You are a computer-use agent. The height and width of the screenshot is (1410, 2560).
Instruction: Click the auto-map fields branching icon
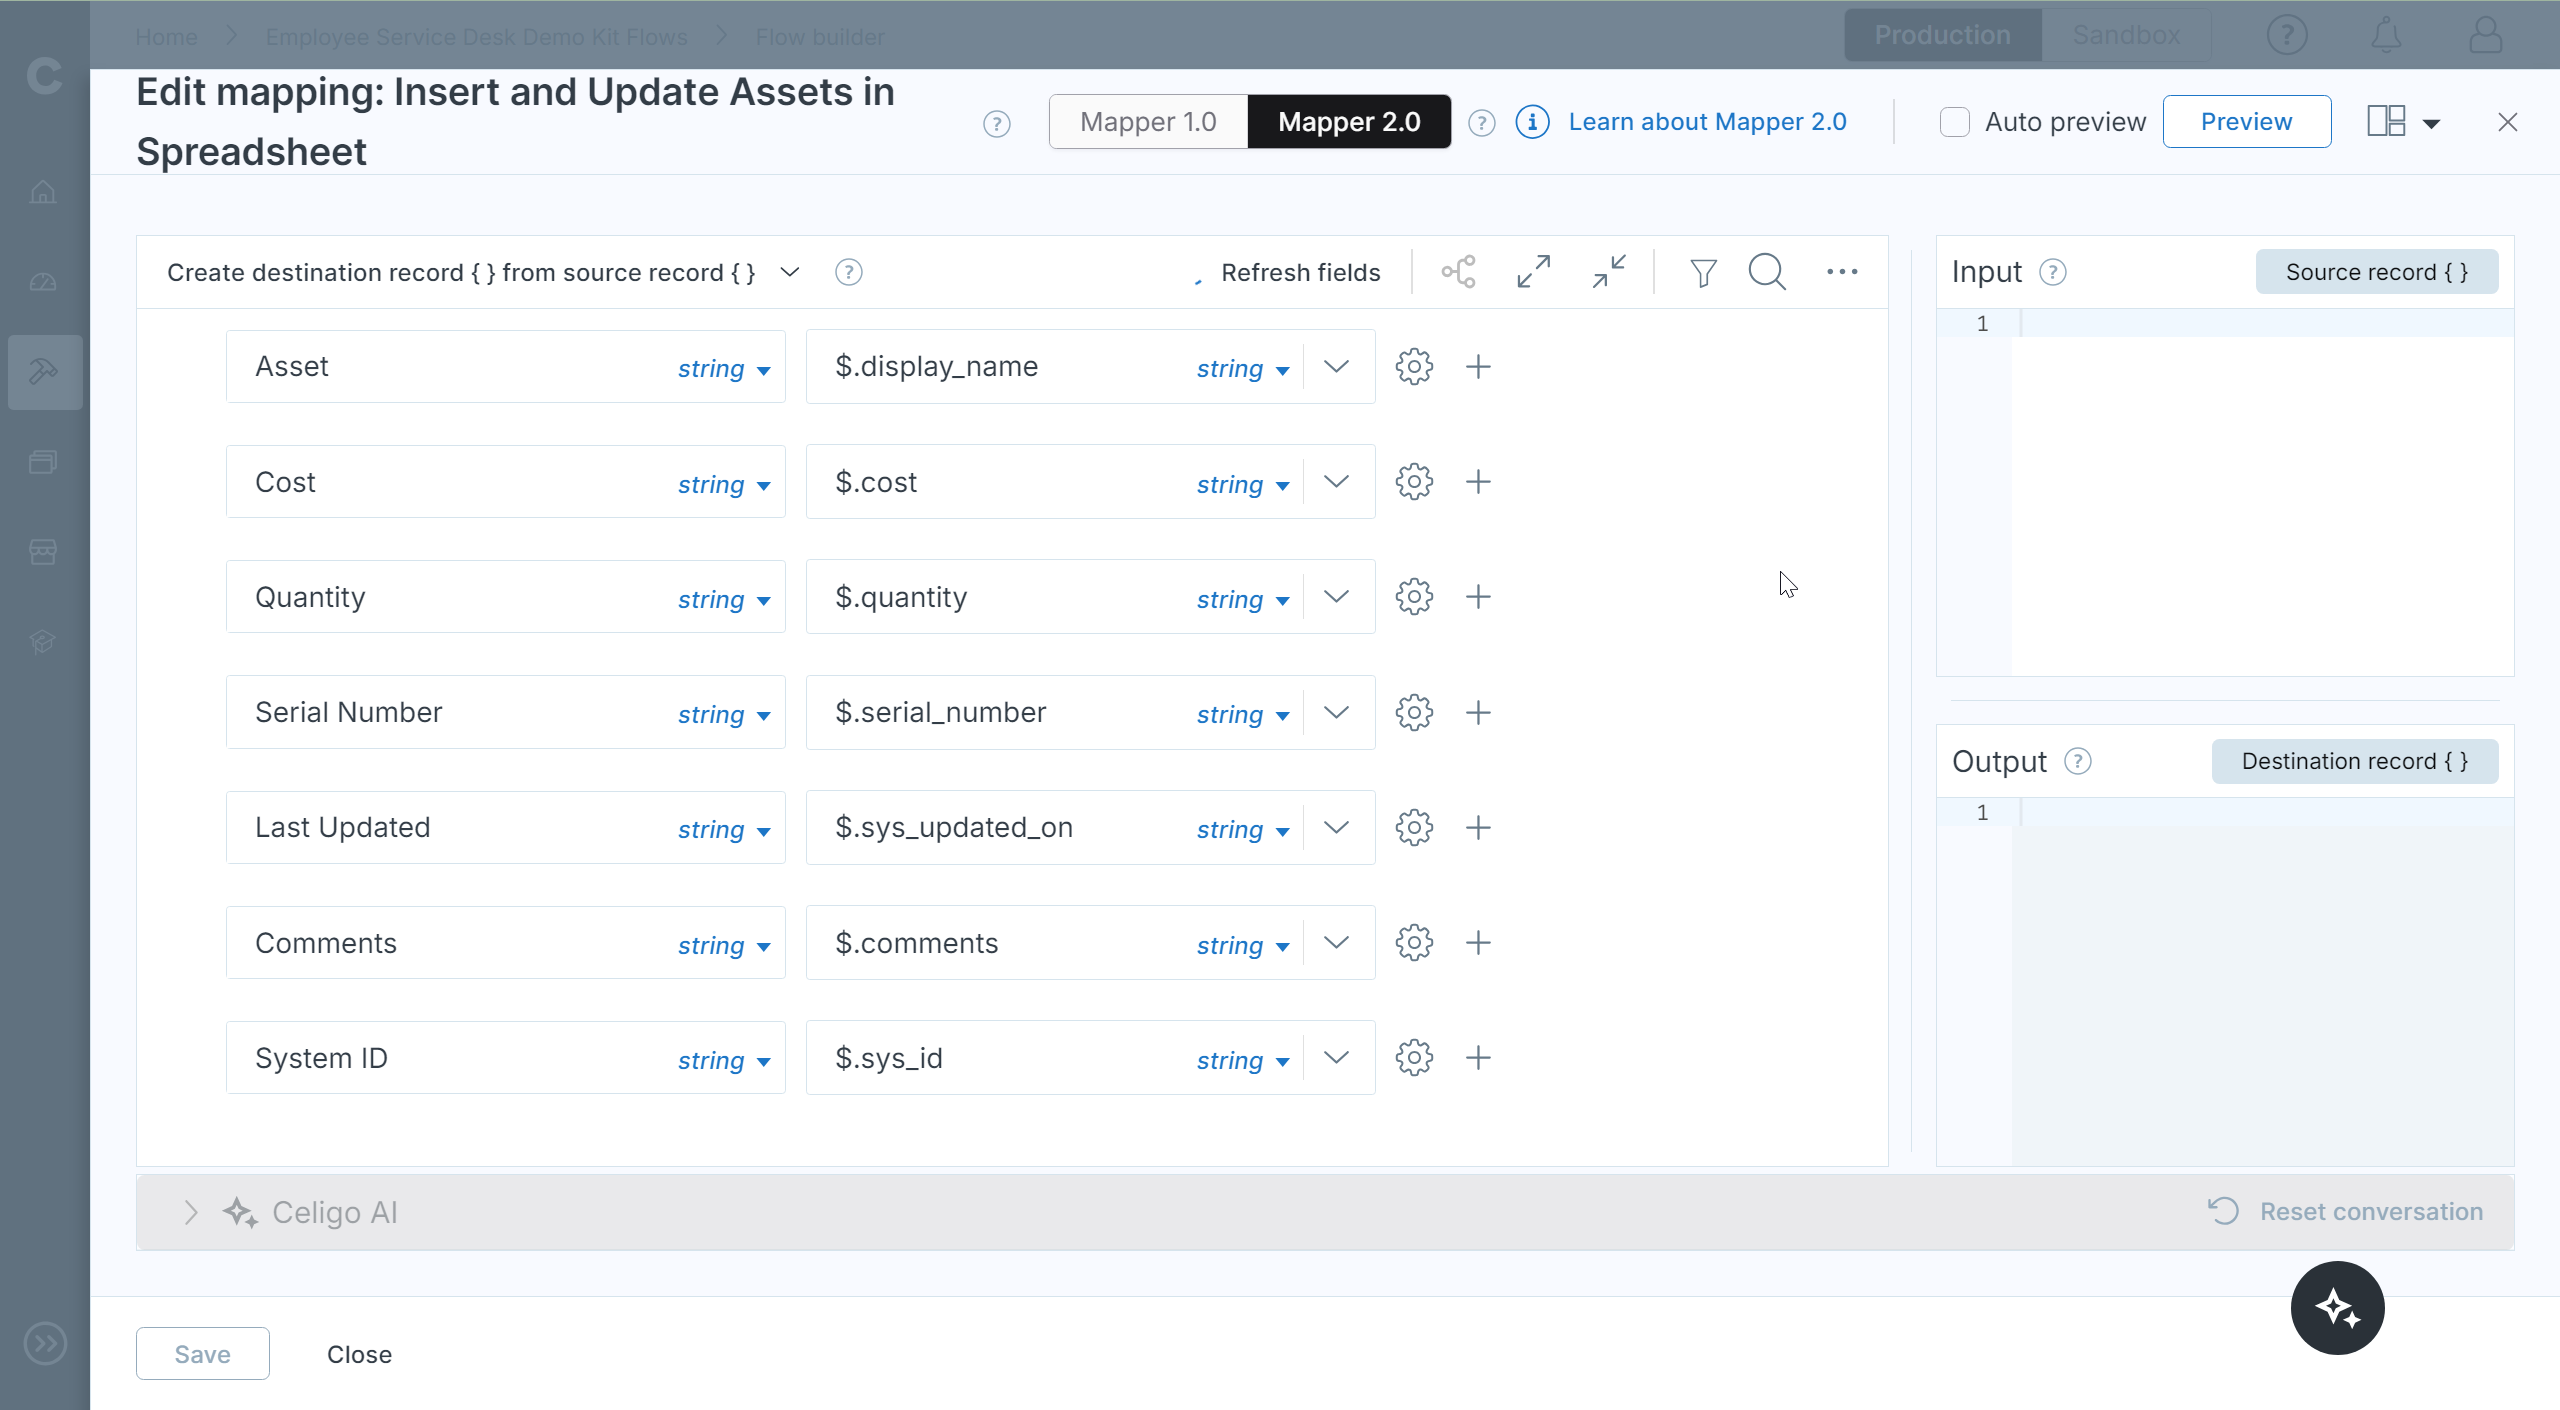1458,272
